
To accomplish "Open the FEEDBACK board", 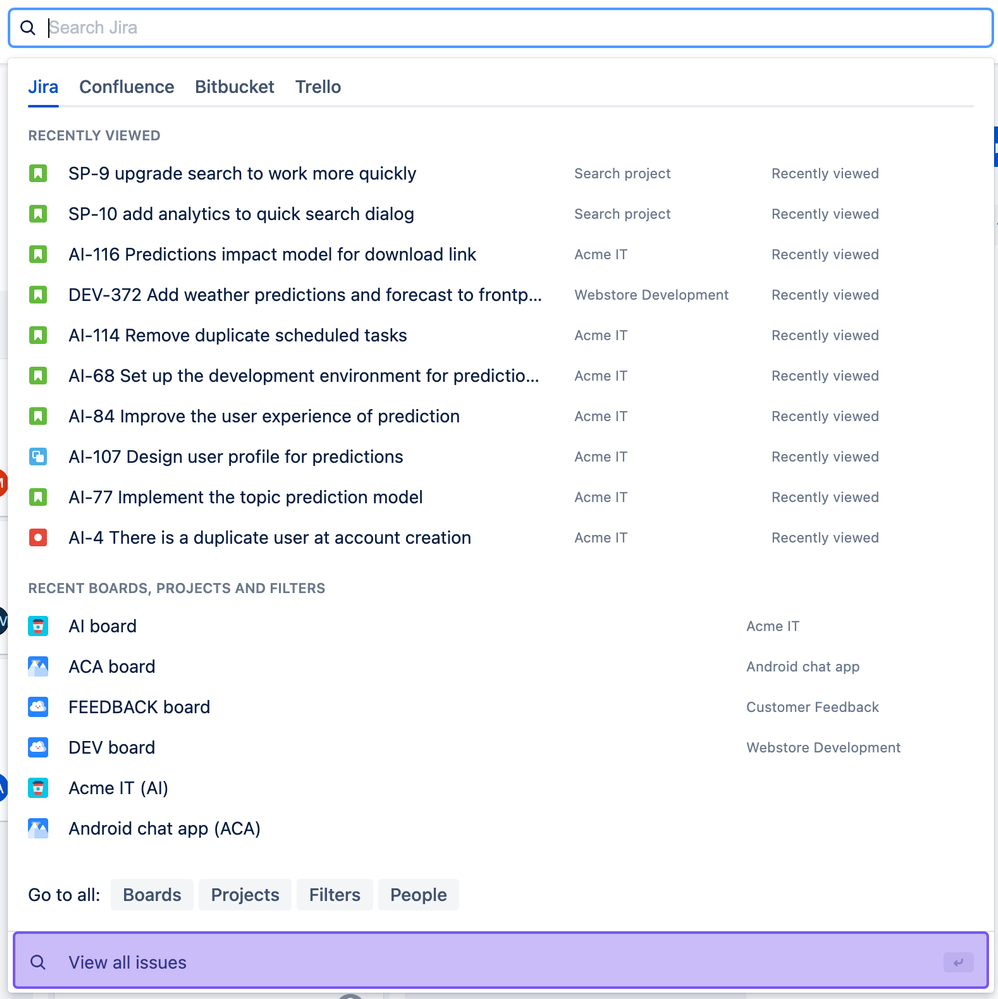I will [139, 707].
